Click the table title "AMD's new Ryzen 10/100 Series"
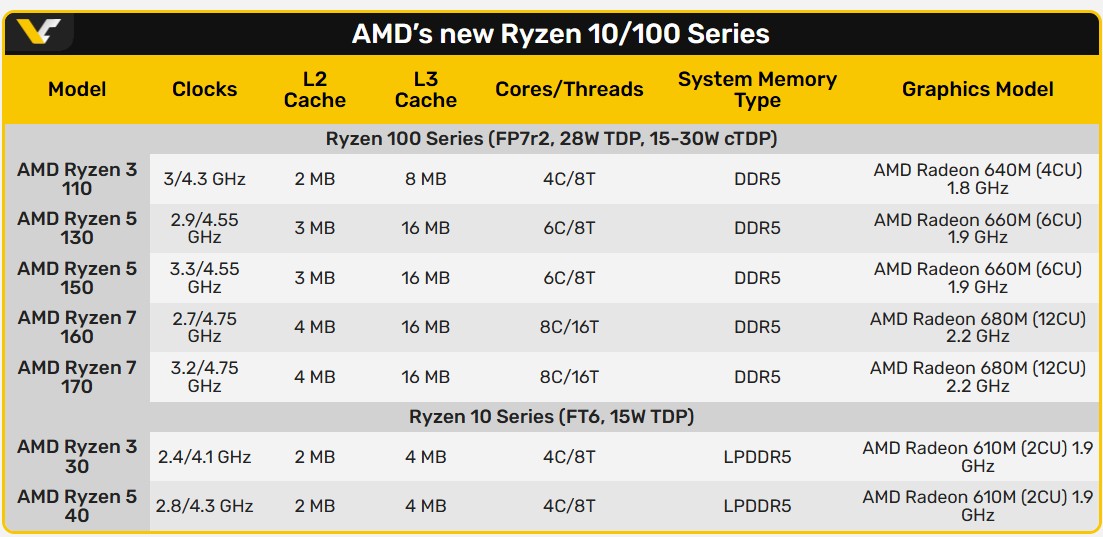The height and width of the screenshot is (537, 1103). click(x=560, y=34)
